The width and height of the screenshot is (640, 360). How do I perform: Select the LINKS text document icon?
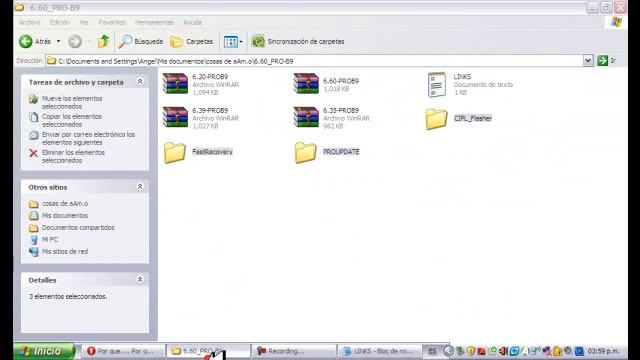[436, 84]
